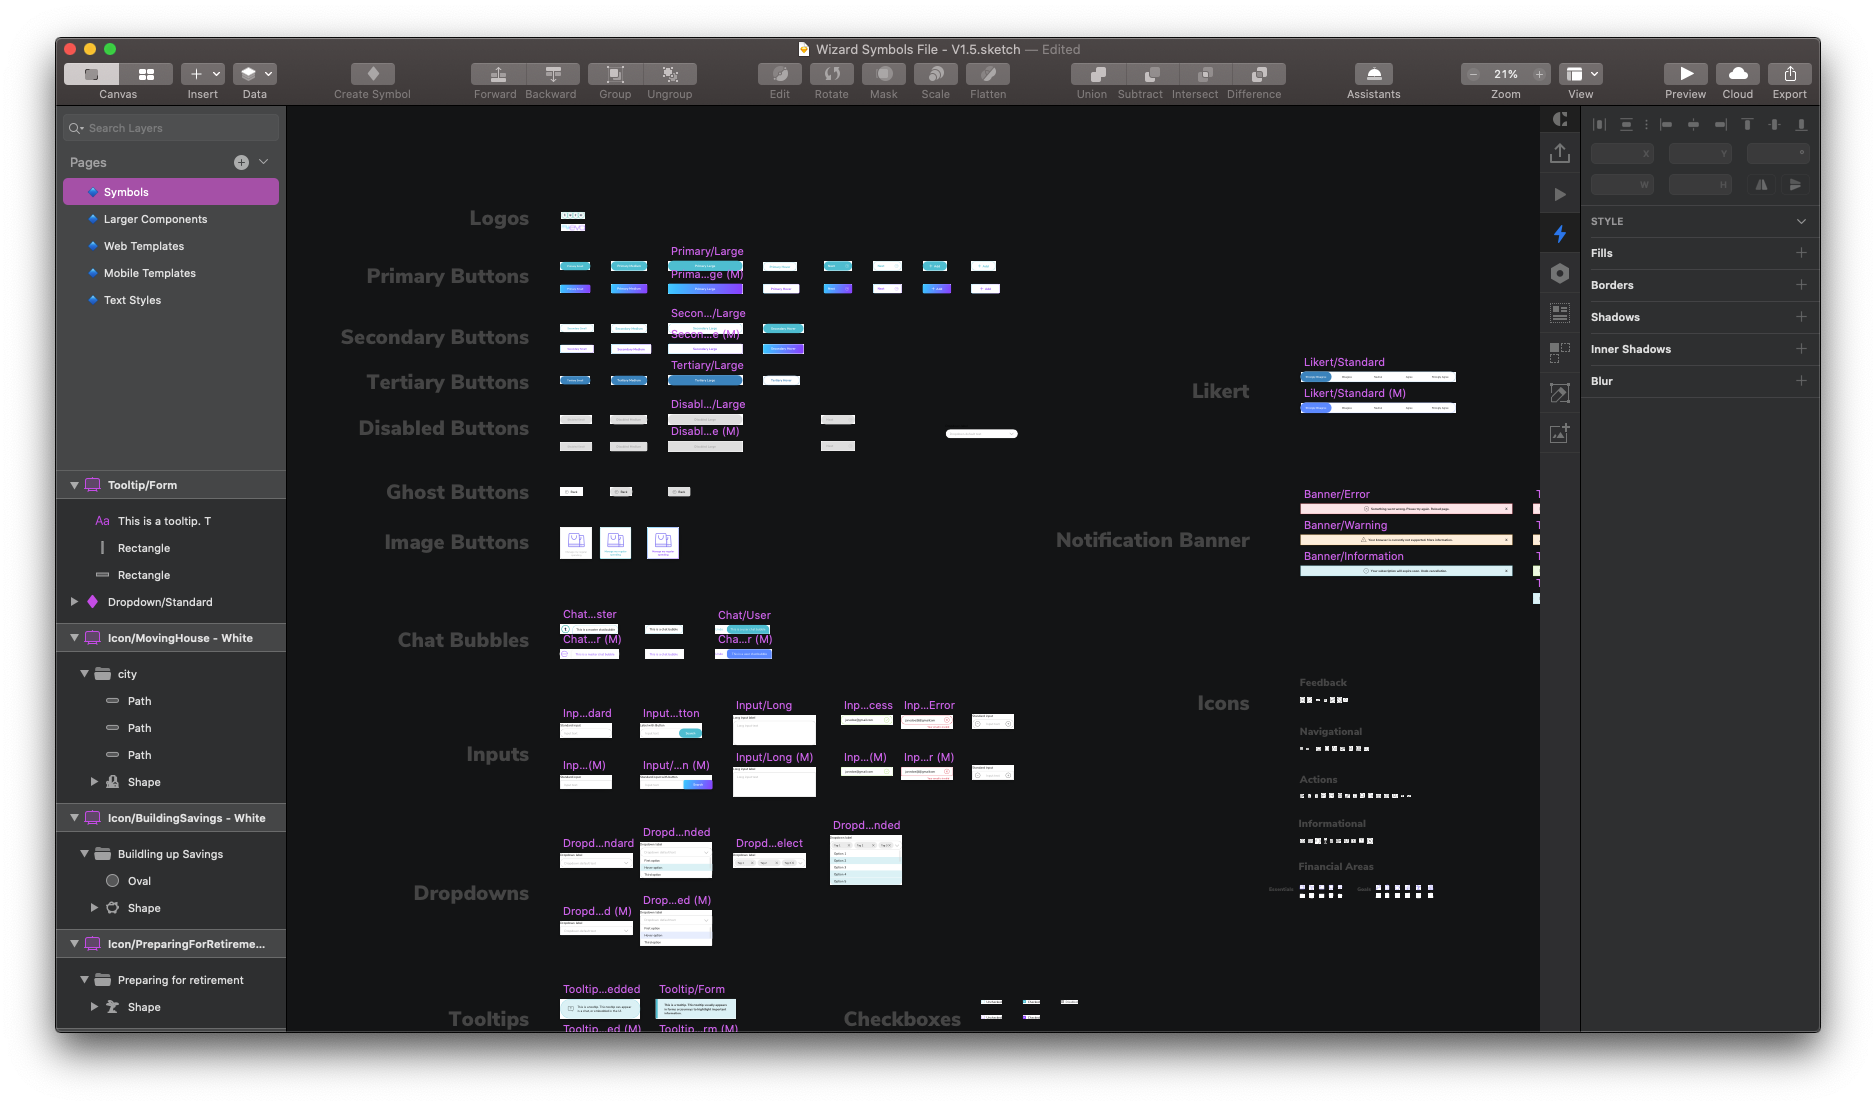Open the Assistants toolbar item
This screenshot has height=1106, width=1876.
click(1374, 74)
